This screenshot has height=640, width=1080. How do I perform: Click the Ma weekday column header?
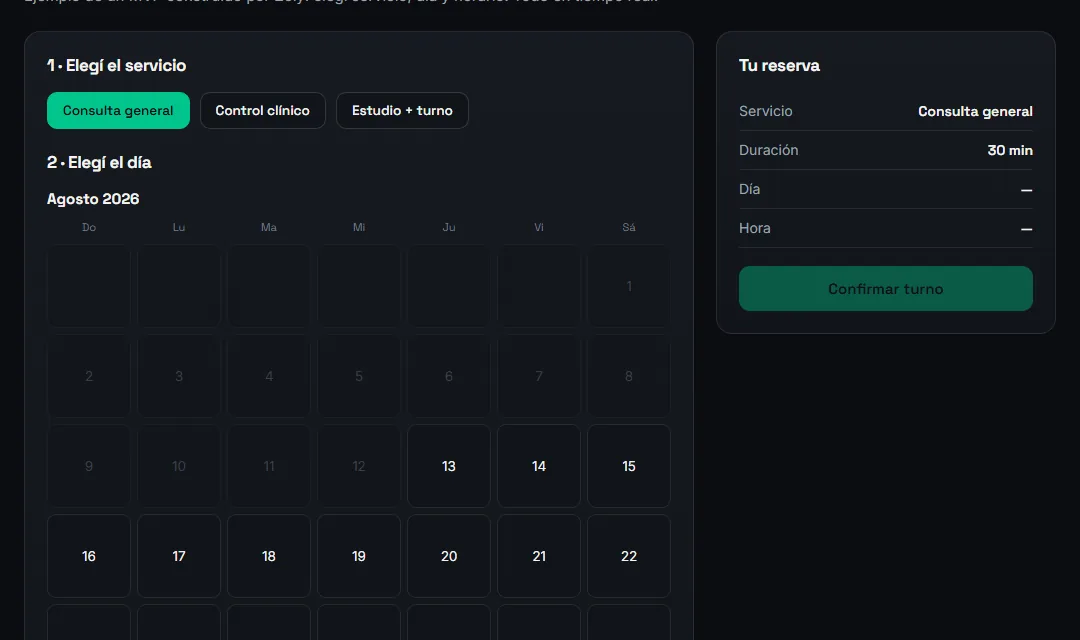coord(269,227)
